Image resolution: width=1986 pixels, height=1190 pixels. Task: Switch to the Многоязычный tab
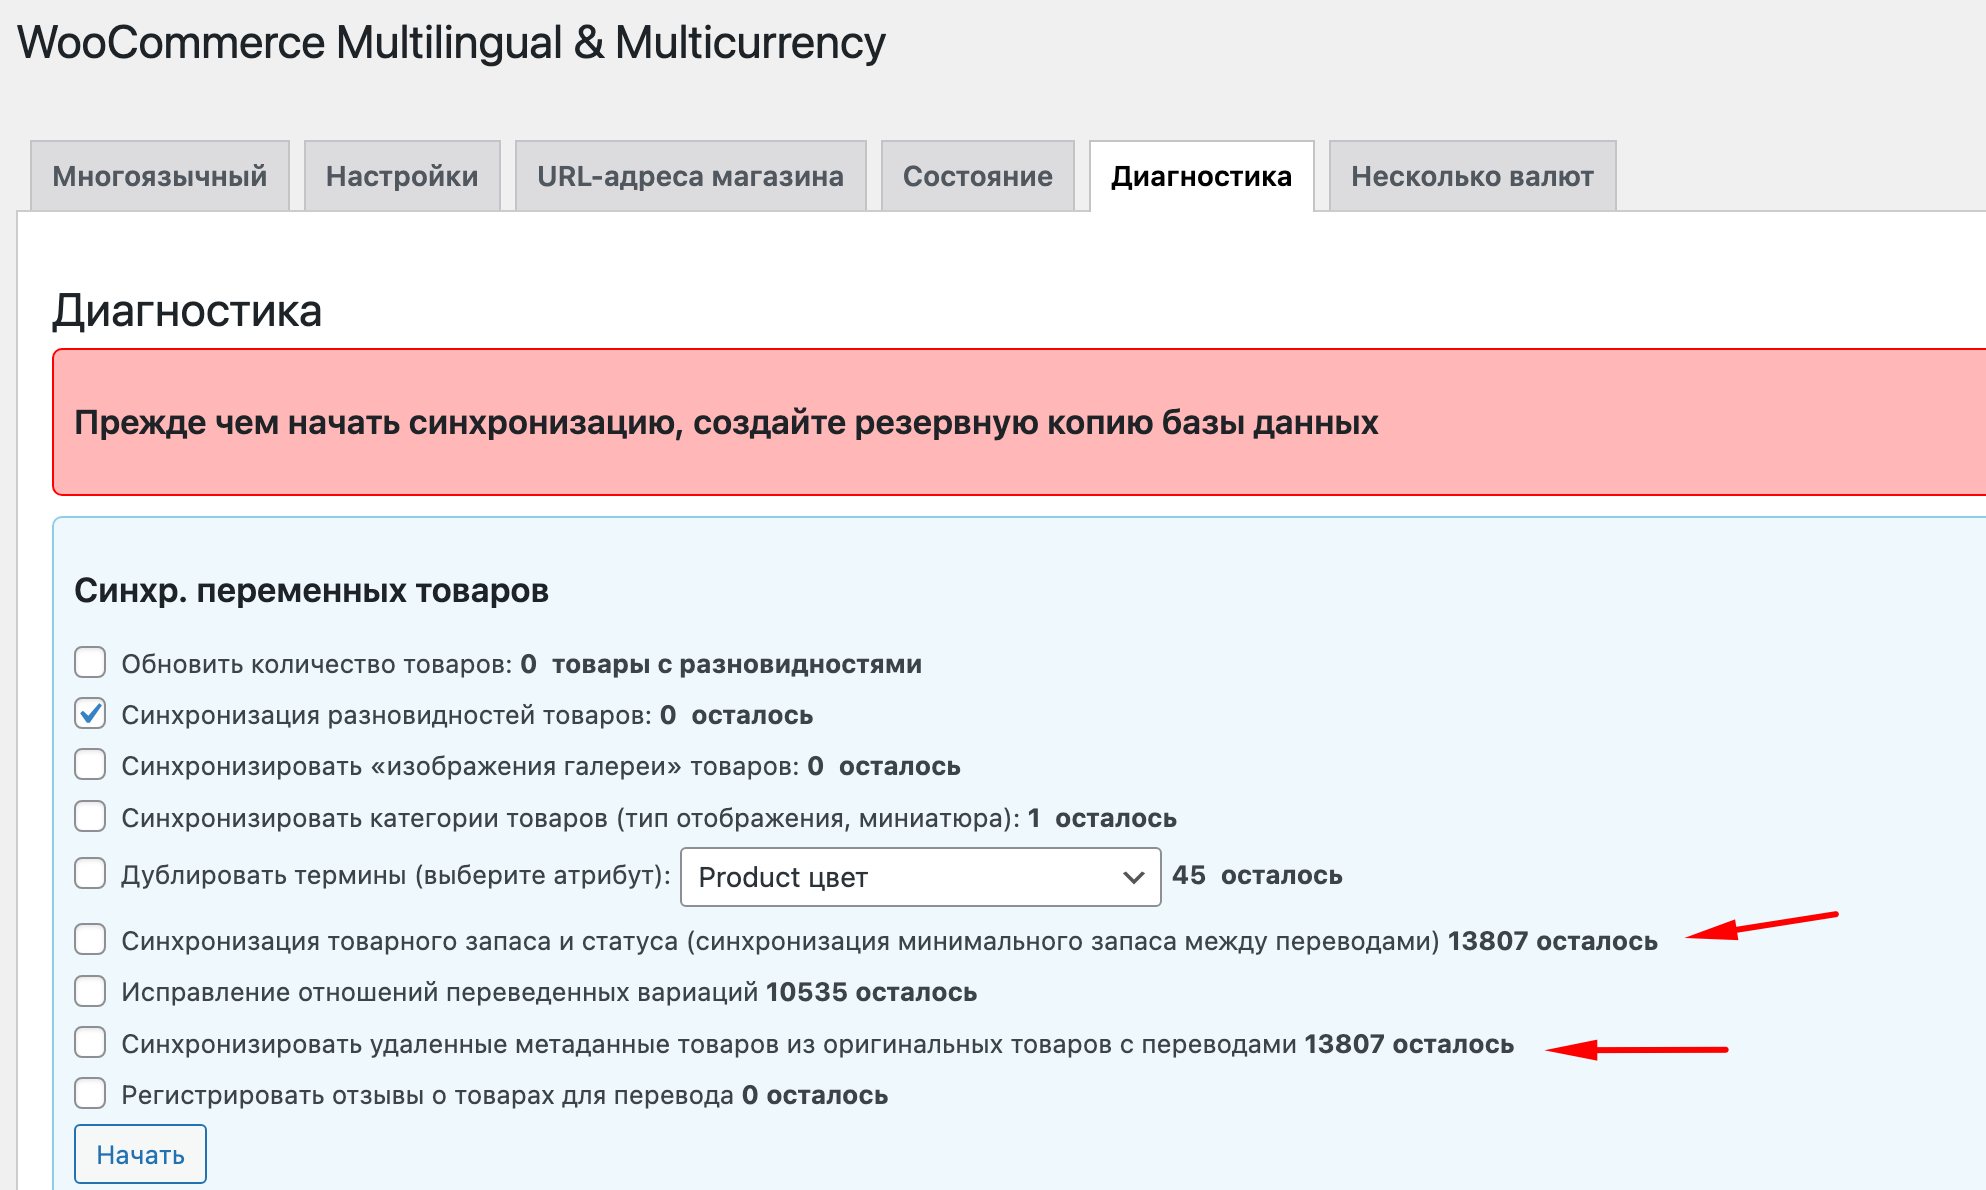160,176
